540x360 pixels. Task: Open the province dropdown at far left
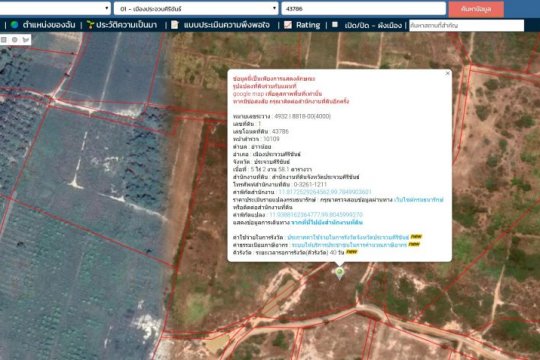[x=55, y=8]
